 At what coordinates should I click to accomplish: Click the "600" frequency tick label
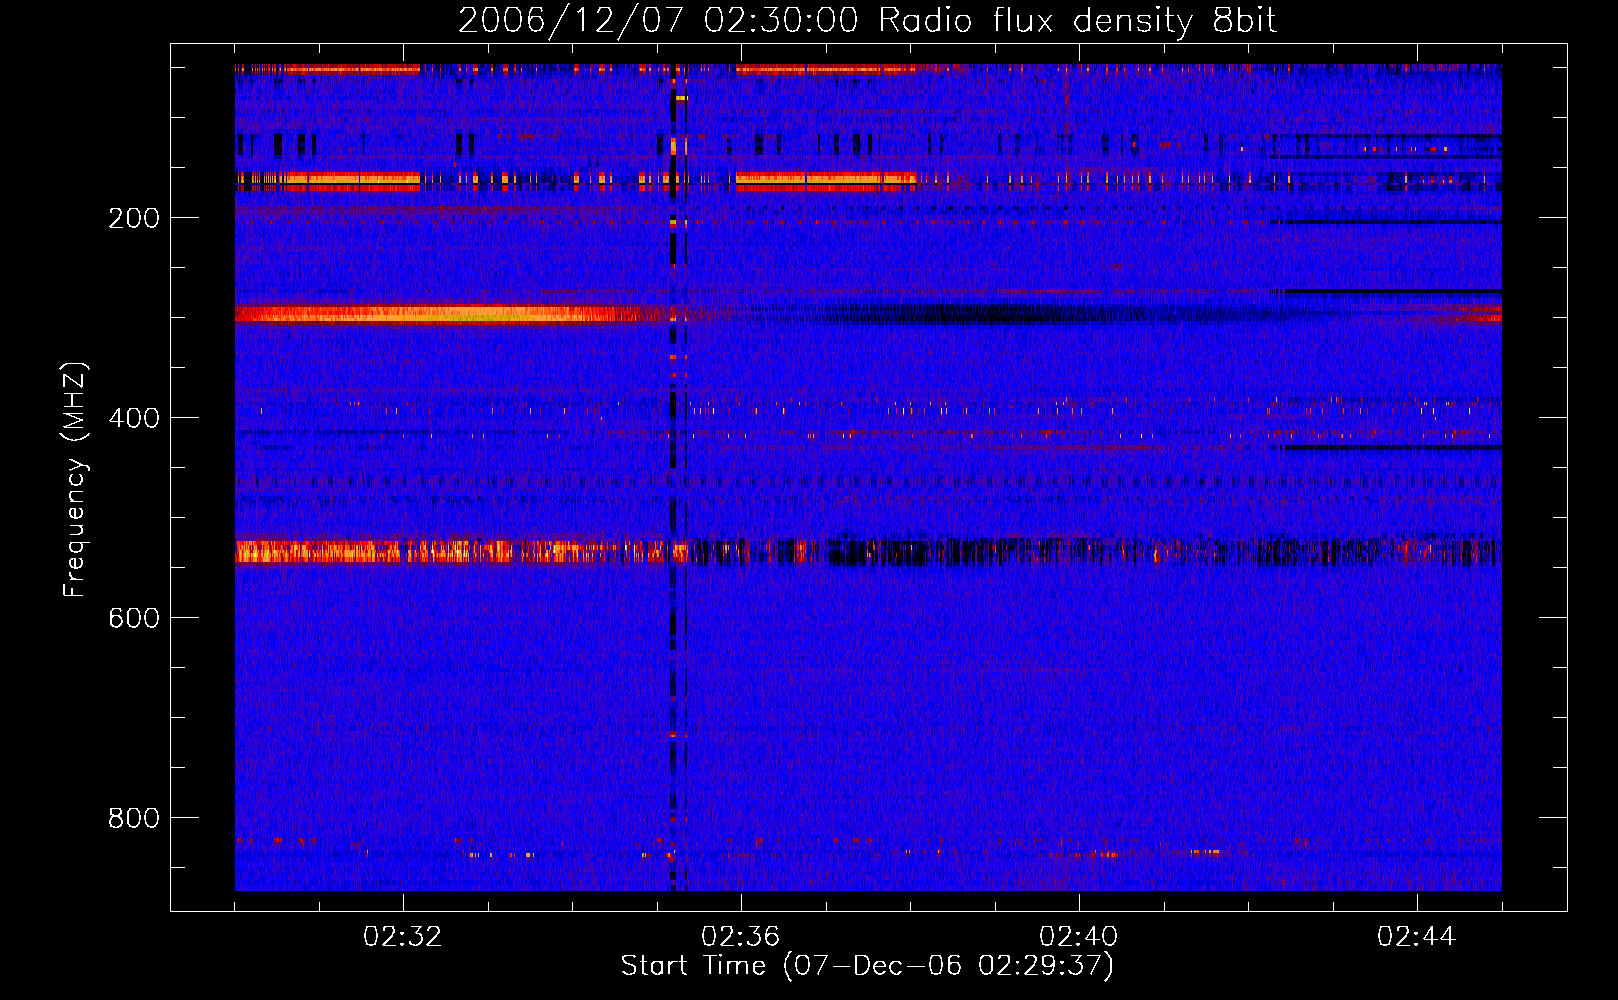(x=134, y=618)
